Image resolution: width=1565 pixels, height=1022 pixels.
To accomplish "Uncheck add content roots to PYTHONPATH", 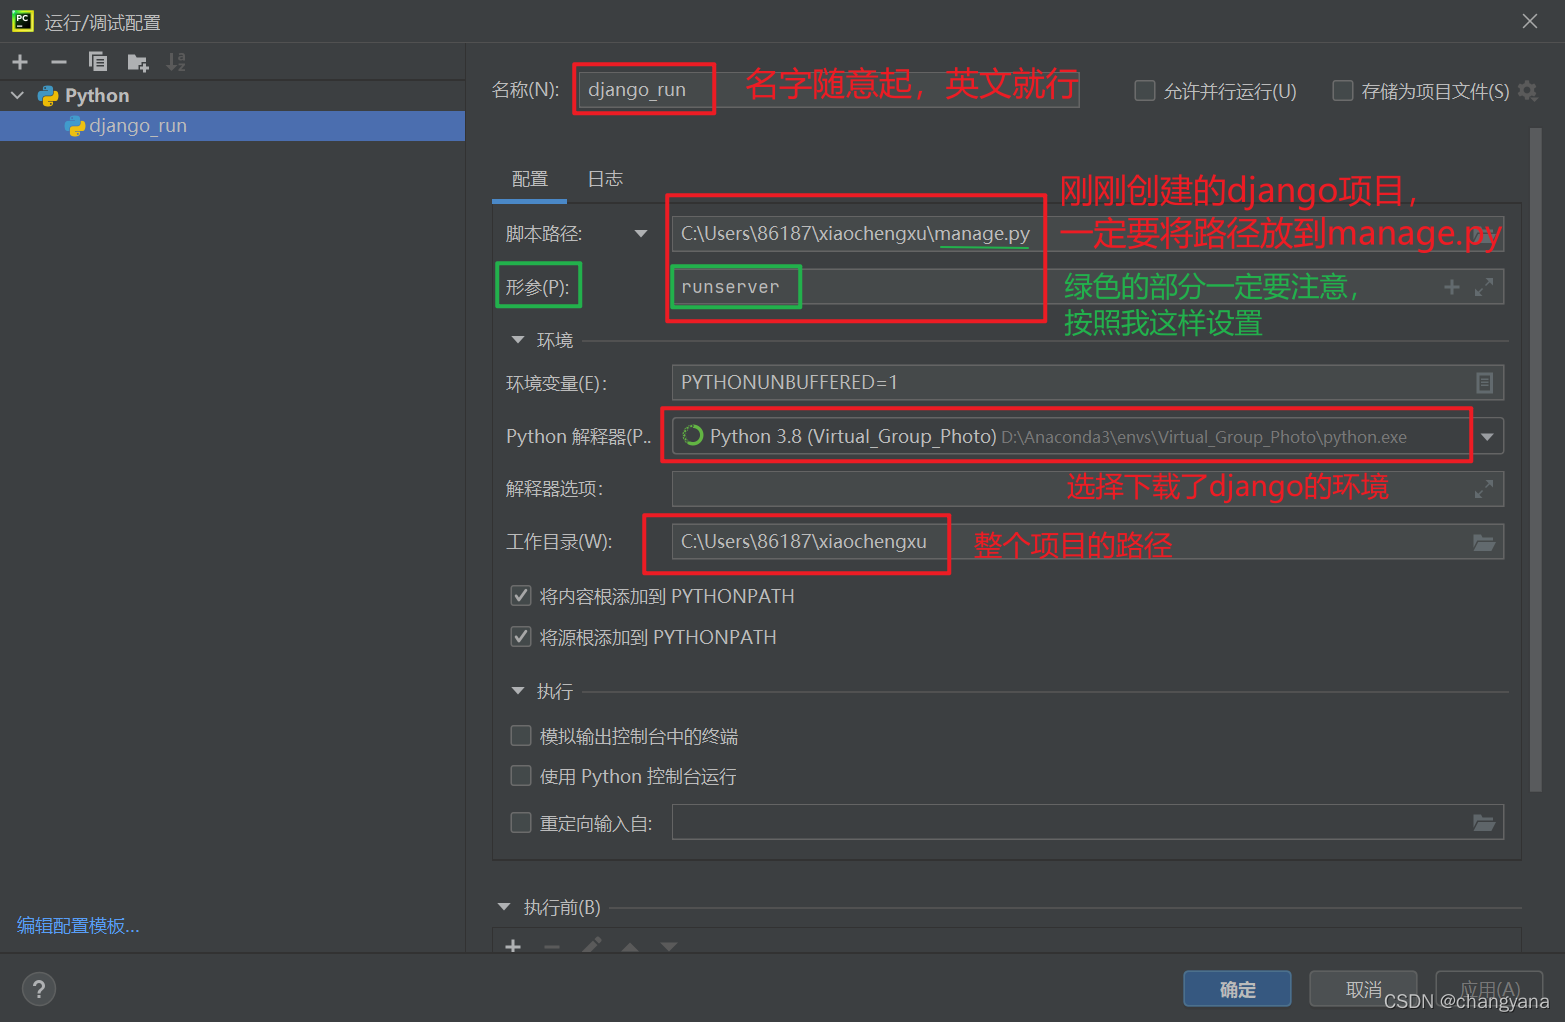I will 521,596.
